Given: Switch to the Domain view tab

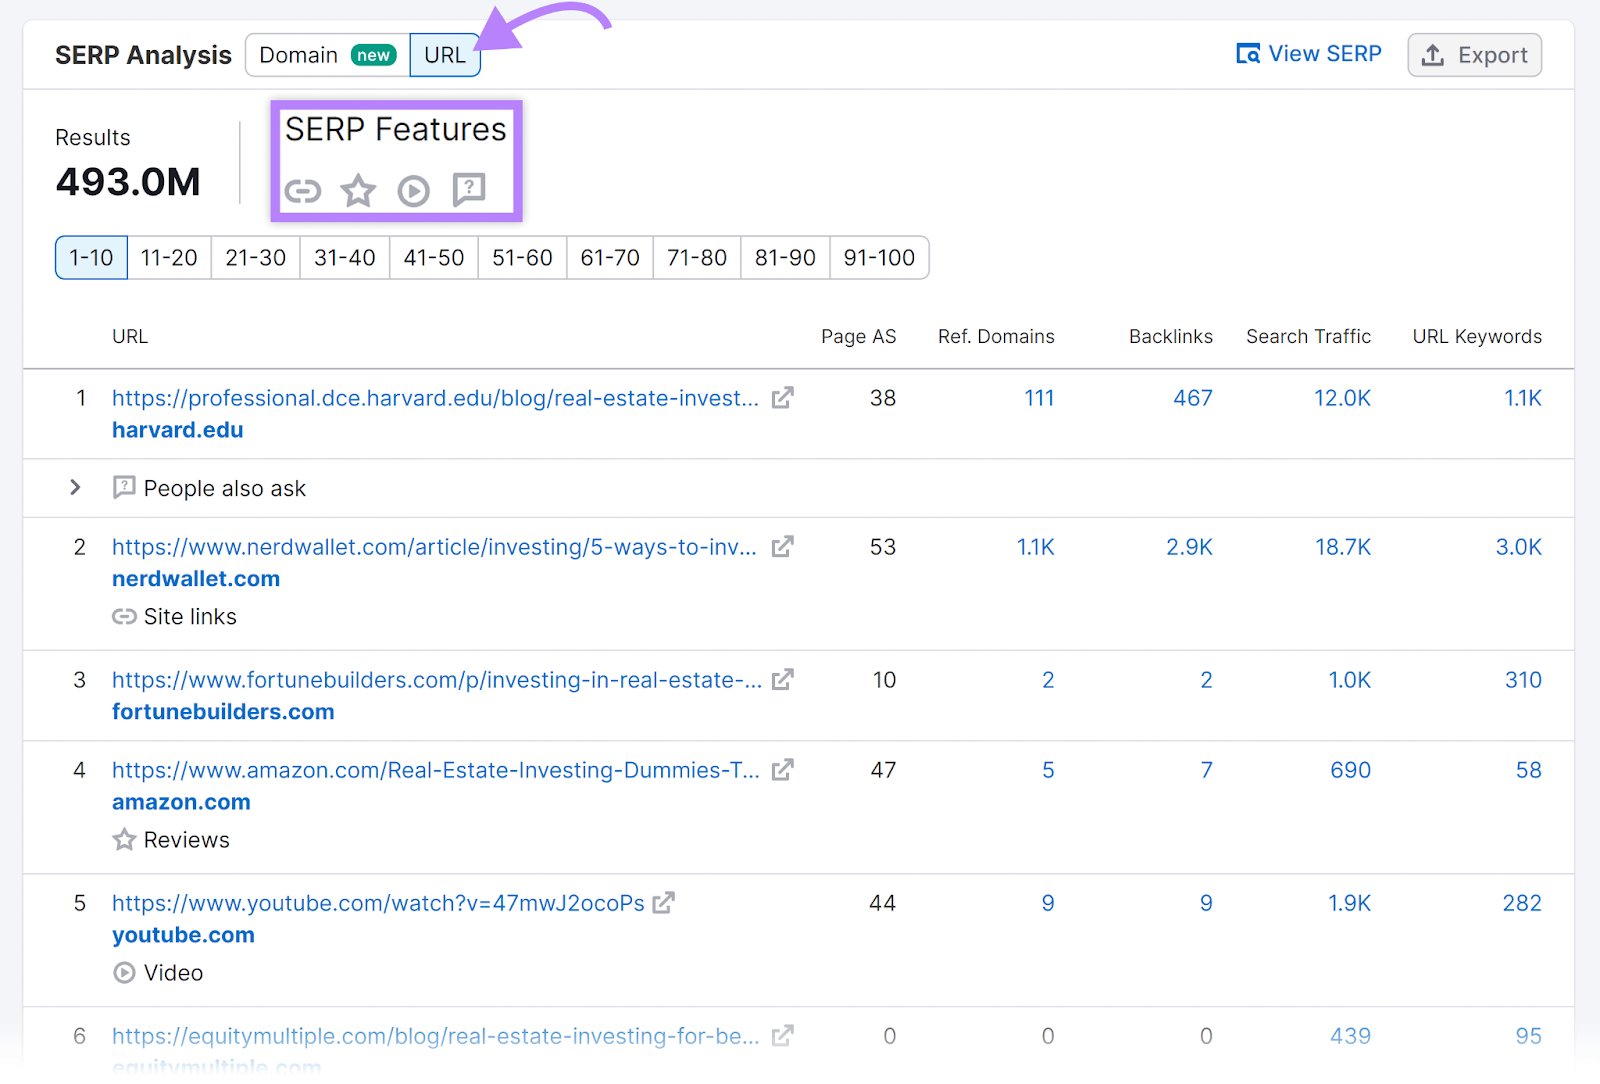Looking at the screenshot, I should click(328, 55).
